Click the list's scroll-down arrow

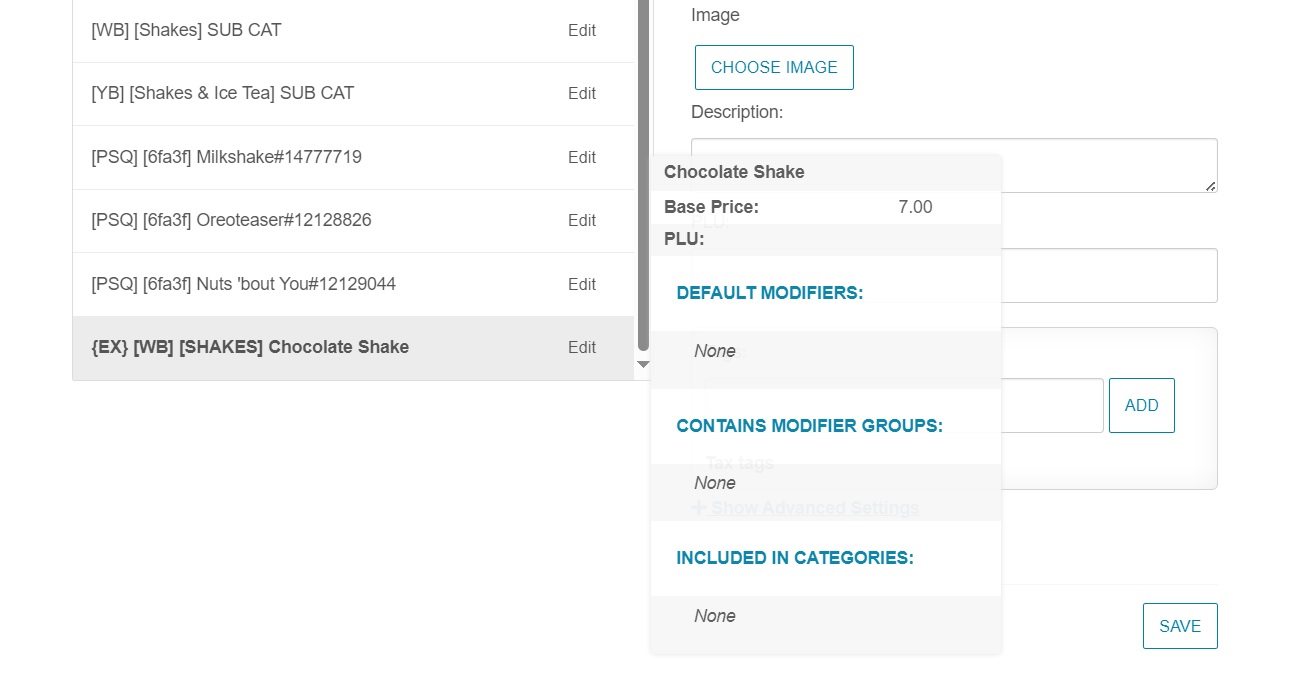[x=643, y=365]
